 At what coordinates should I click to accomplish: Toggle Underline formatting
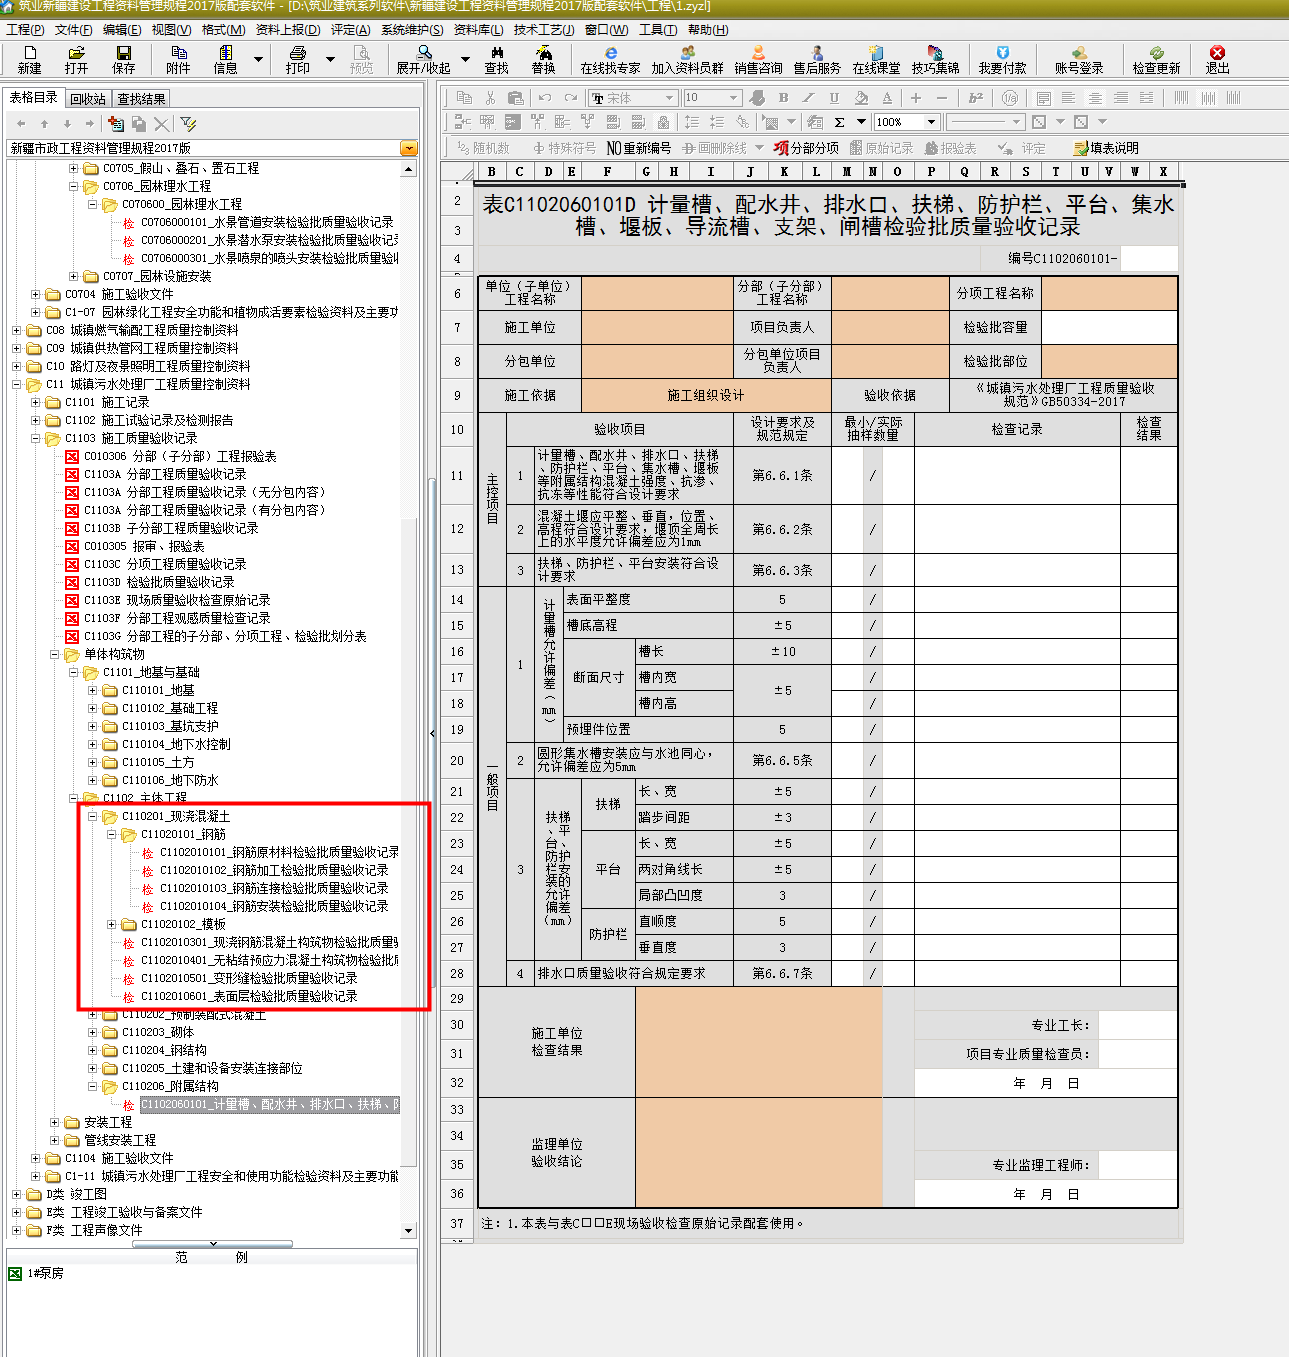834,98
